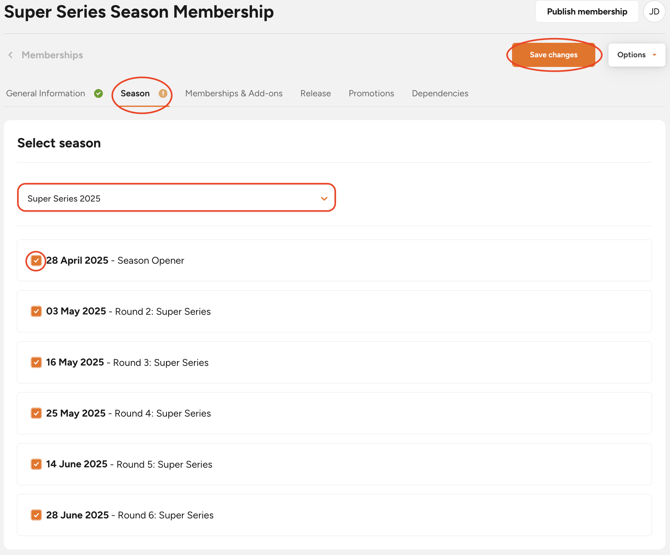Select the Dependencies tab
The width and height of the screenshot is (670, 555).
tap(439, 94)
